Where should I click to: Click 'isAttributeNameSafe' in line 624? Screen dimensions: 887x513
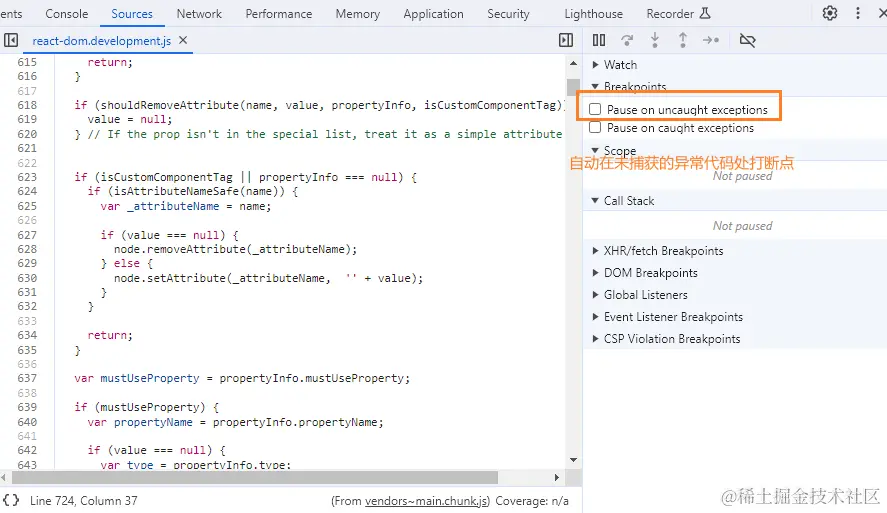tap(177, 191)
